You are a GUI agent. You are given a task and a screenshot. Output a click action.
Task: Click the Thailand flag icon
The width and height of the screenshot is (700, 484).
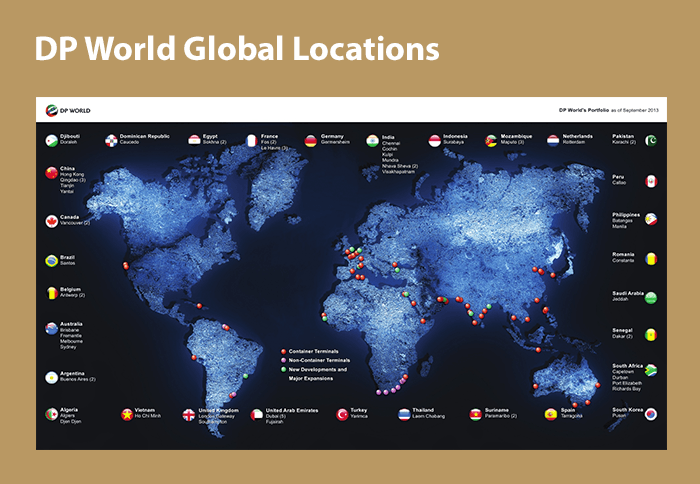tap(404, 415)
